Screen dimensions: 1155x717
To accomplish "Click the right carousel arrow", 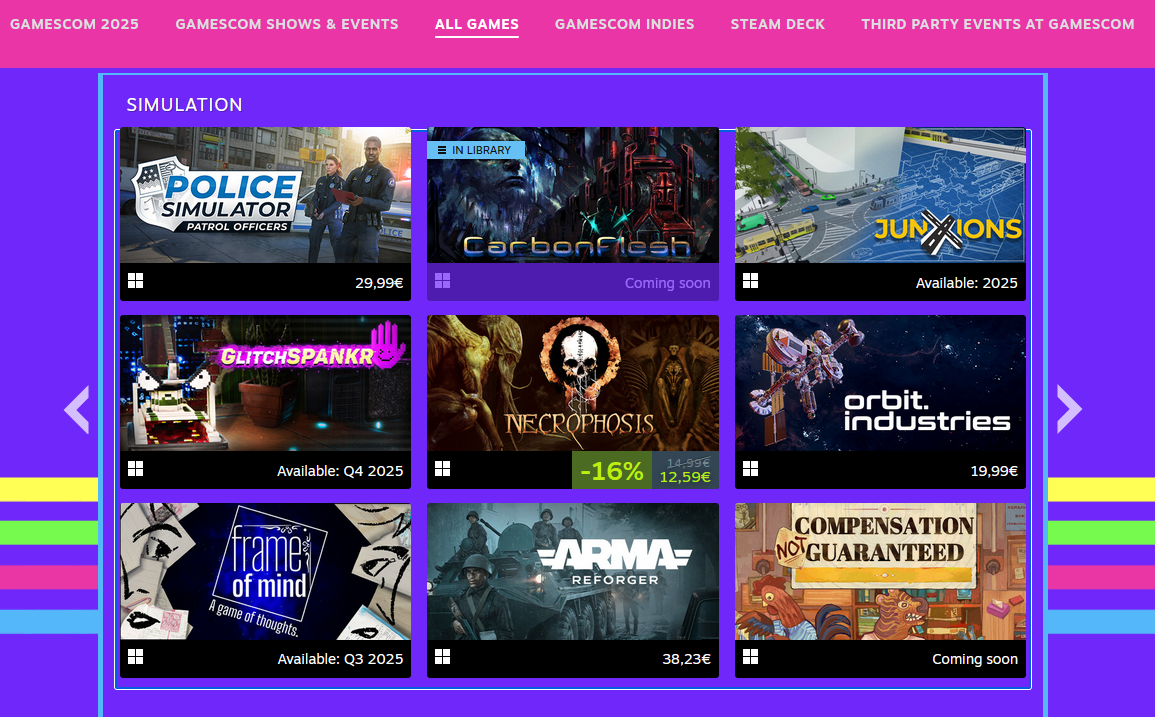I will [x=1069, y=409].
